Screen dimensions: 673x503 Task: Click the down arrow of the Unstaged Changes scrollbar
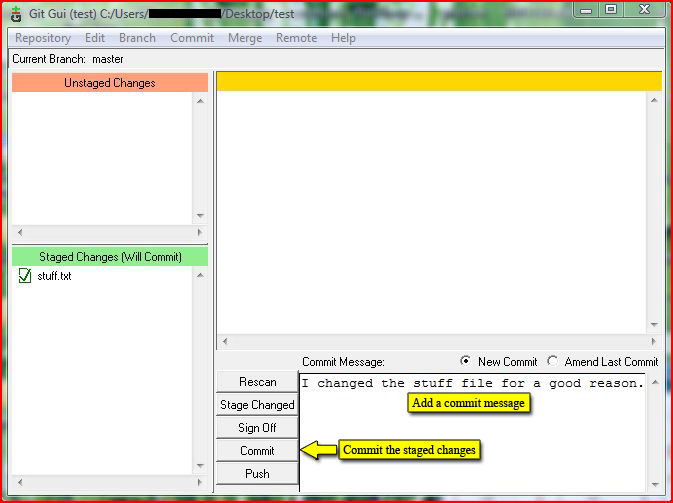click(x=200, y=215)
